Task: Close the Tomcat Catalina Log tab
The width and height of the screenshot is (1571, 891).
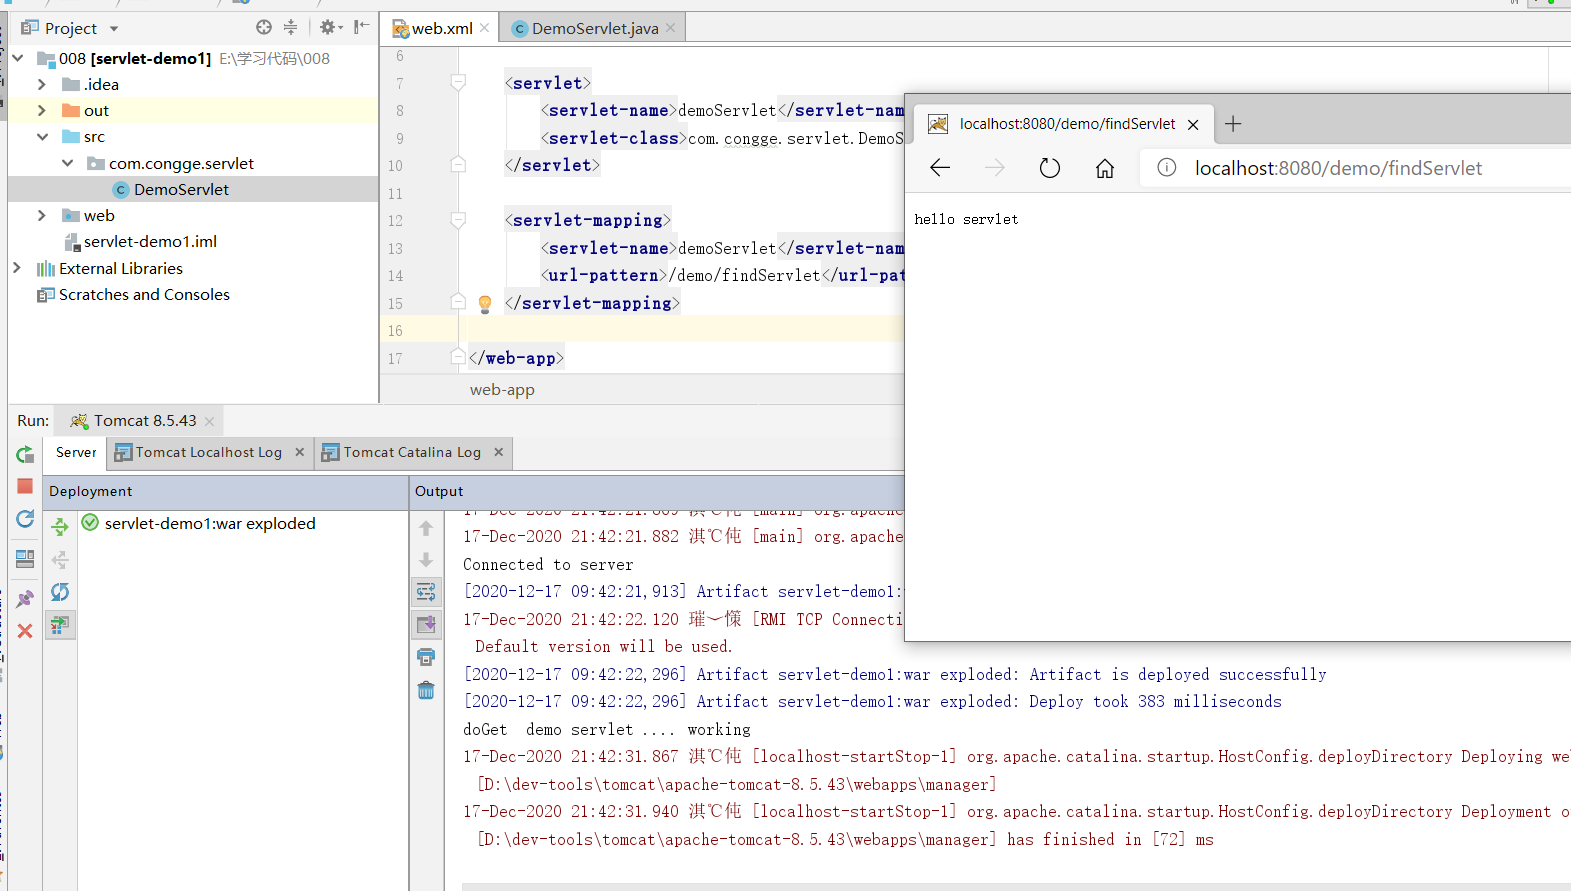Action: tap(498, 452)
